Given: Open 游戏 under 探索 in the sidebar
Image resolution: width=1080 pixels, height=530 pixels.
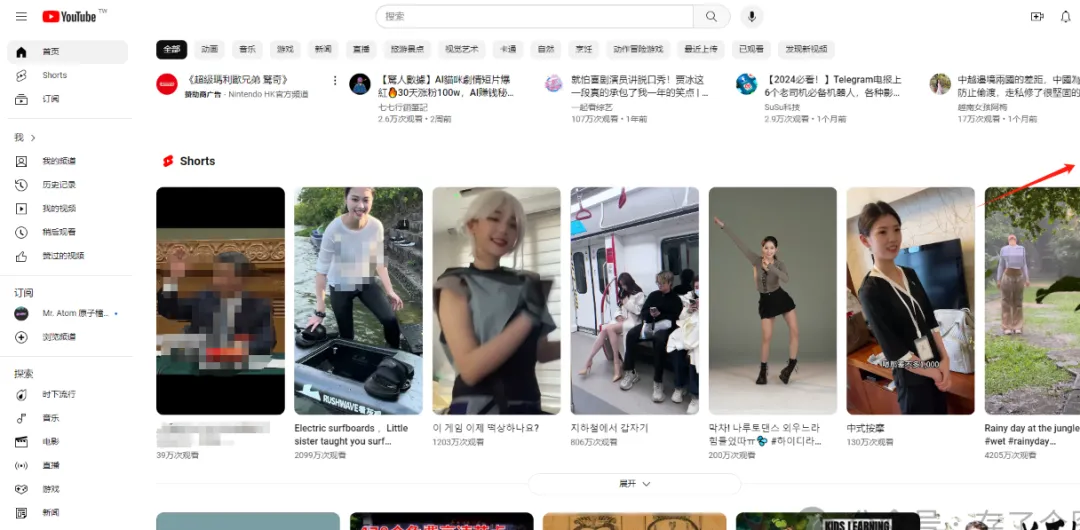Looking at the screenshot, I should click(68, 489).
